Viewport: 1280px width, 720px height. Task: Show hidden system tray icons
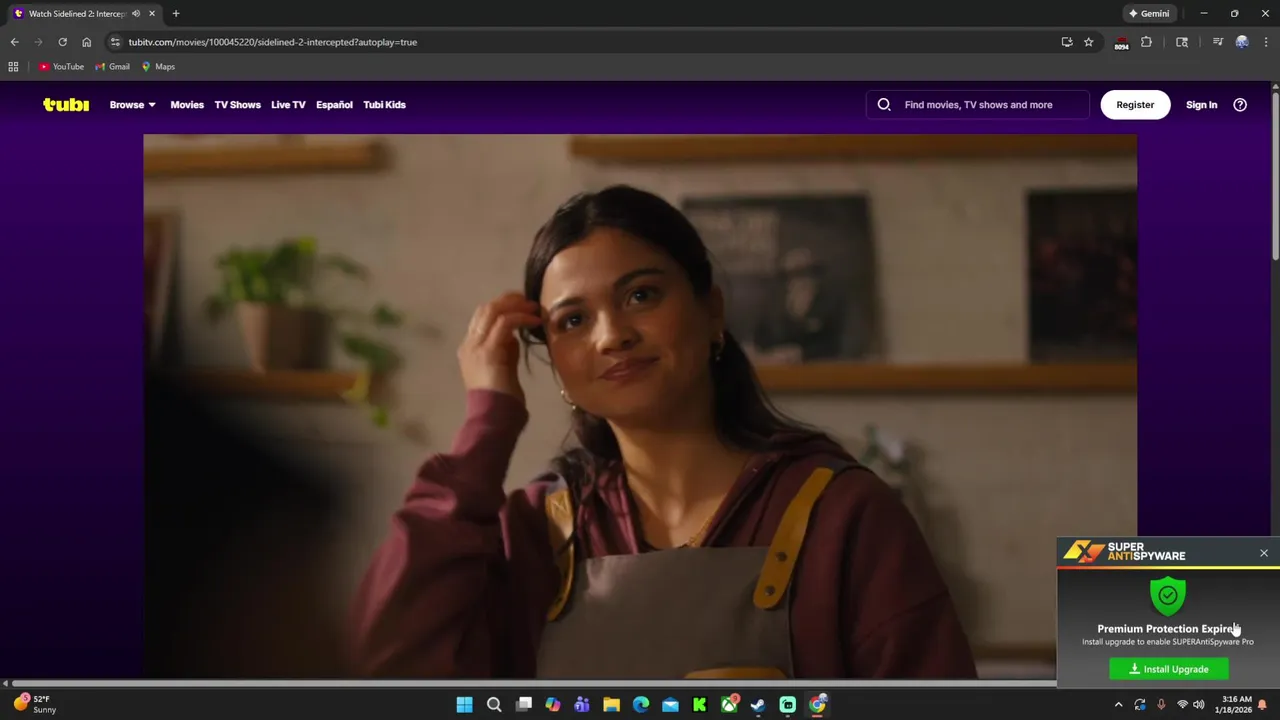pos(1119,705)
